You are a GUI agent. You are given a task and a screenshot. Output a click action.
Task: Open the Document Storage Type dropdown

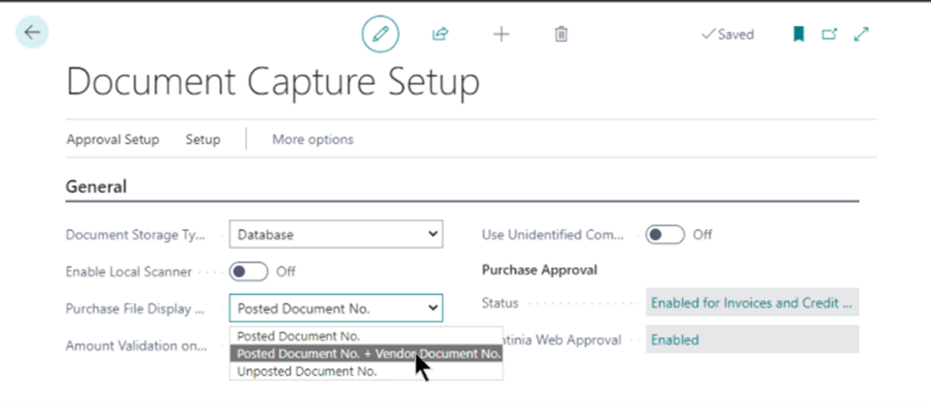coord(336,235)
